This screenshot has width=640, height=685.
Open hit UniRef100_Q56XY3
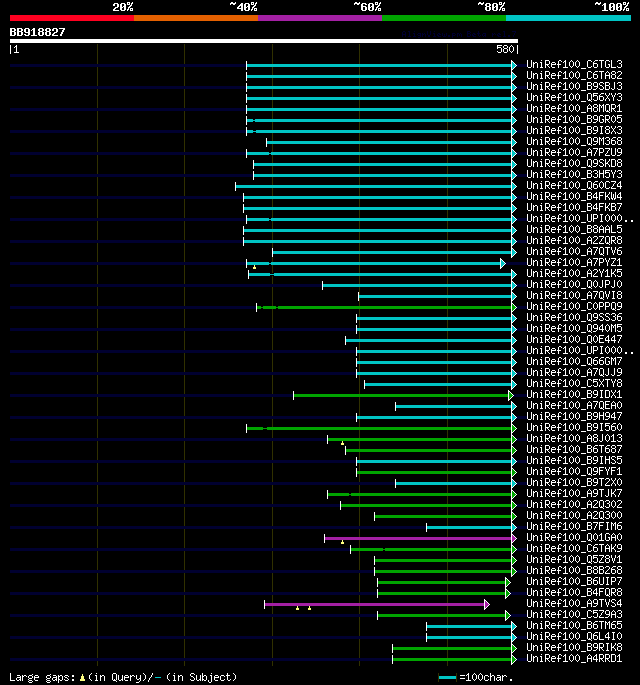(574, 97)
